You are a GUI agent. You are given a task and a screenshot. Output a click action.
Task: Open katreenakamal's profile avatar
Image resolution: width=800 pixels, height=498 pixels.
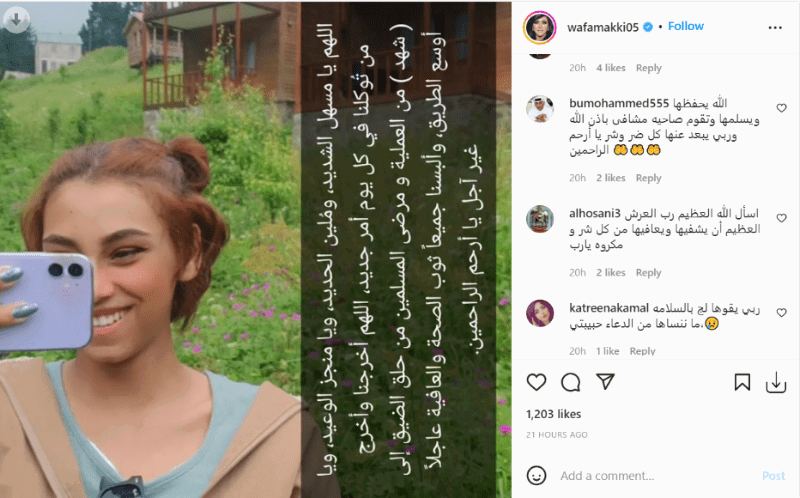coord(540,313)
